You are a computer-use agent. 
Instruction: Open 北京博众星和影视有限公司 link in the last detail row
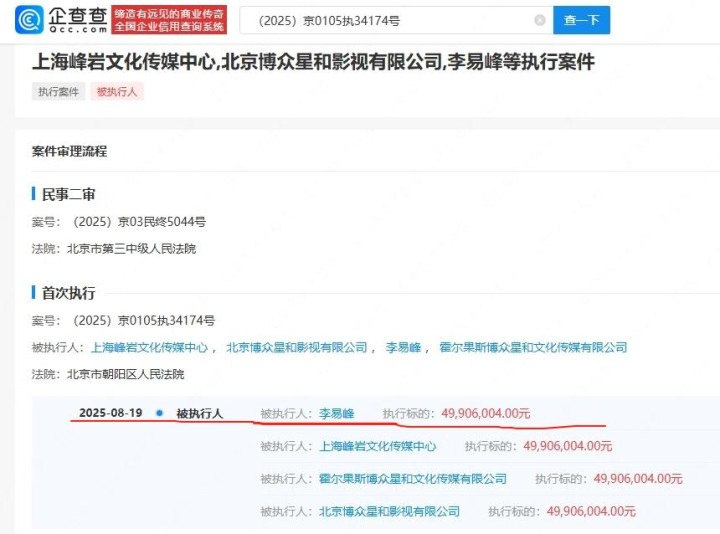pyautogui.click(x=389, y=512)
